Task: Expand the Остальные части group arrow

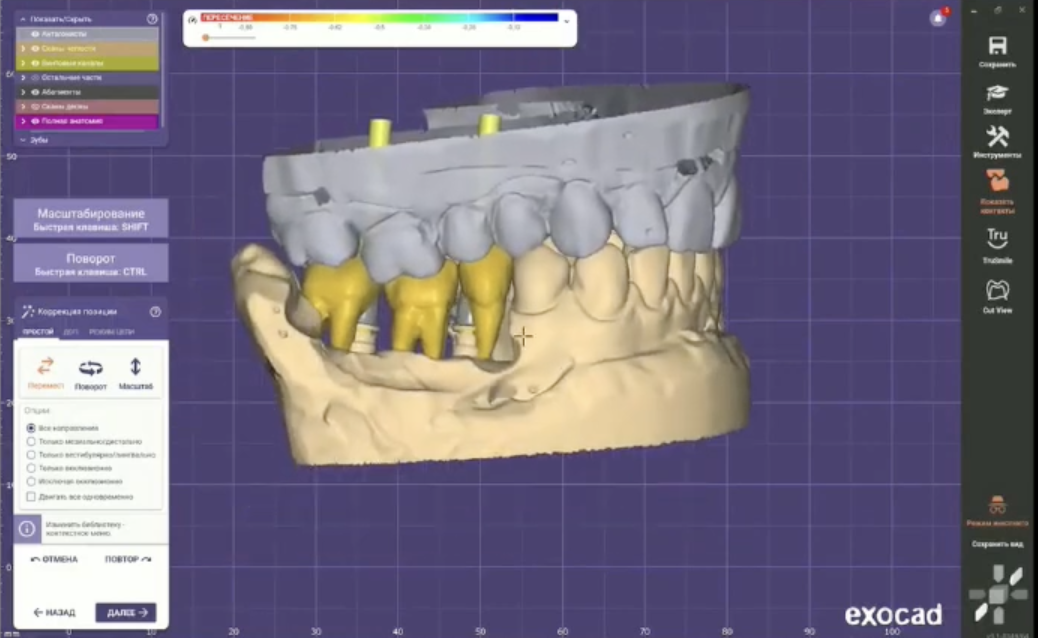Action: [x=23, y=77]
